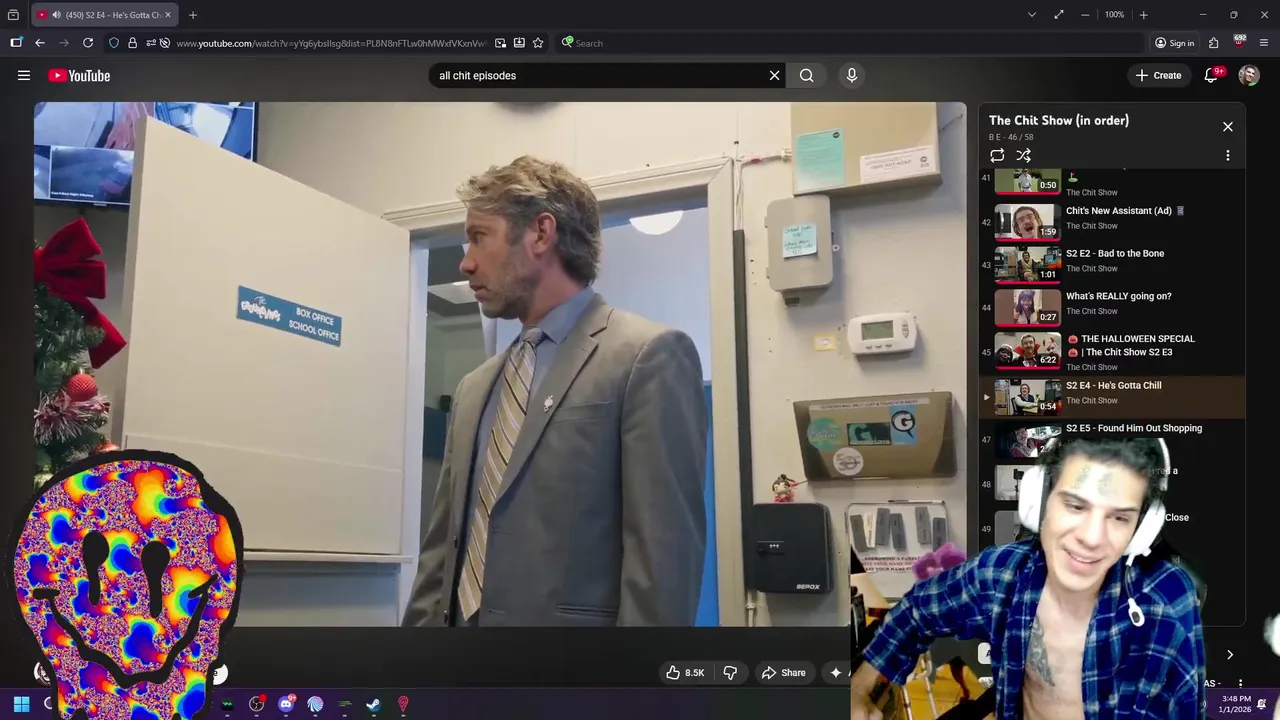Show site security padlock info
This screenshot has width=1280, height=720.
[132, 43]
